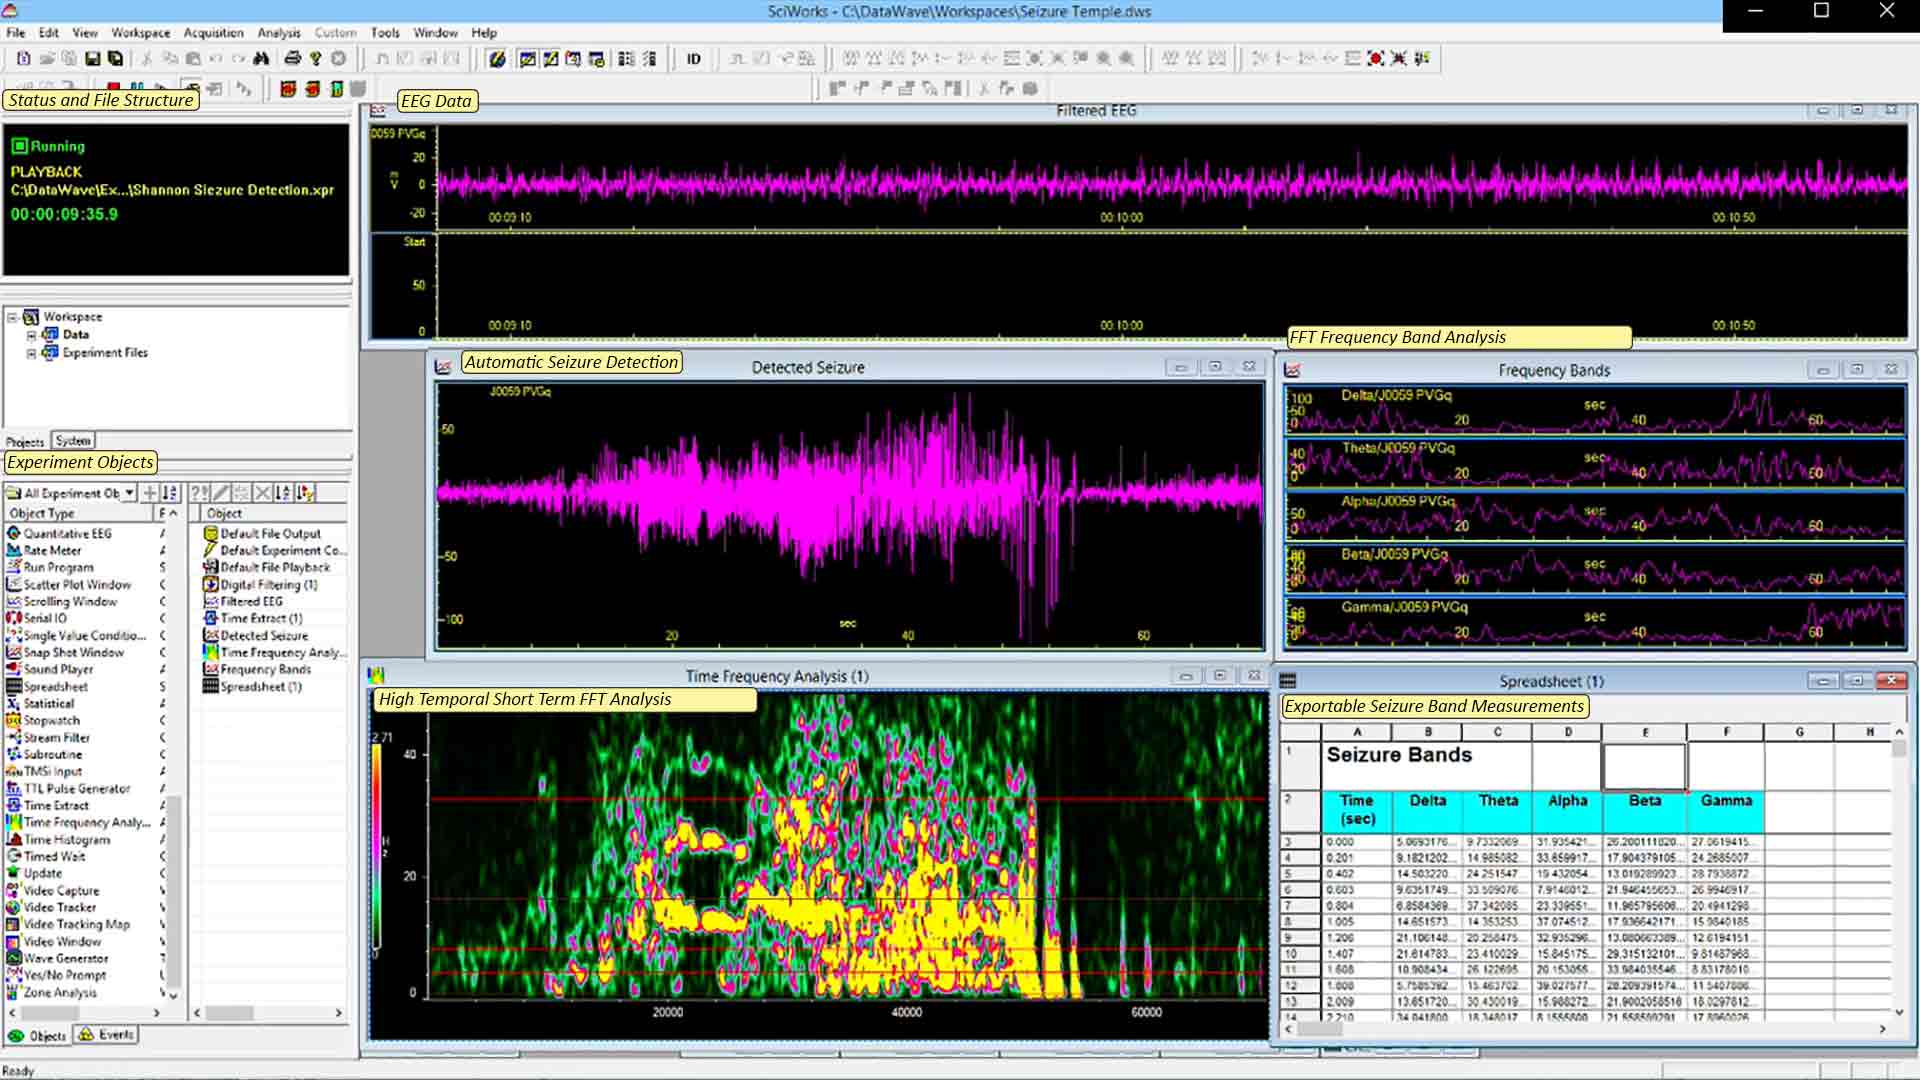Select the Seizure Bands title cell

pyautogui.click(x=1427, y=766)
